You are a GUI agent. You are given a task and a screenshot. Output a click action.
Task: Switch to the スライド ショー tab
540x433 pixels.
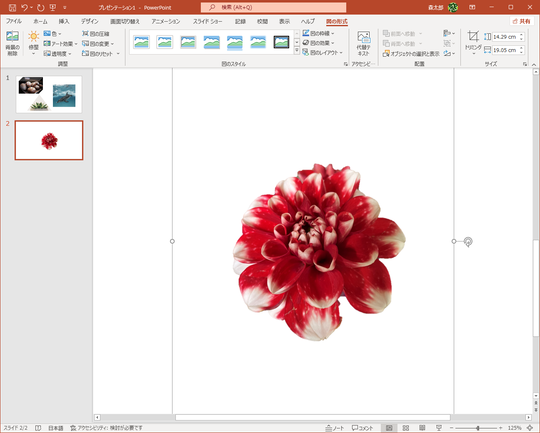[x=208, y=21]
